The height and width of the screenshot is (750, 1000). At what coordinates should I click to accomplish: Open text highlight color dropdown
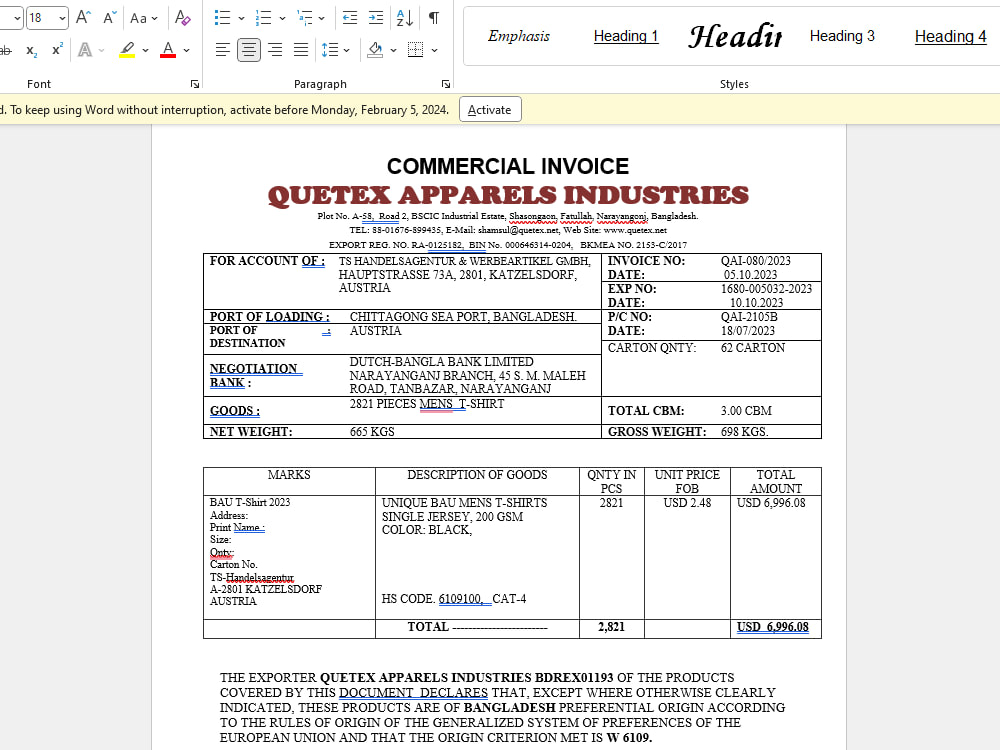(x=145, y=50)
